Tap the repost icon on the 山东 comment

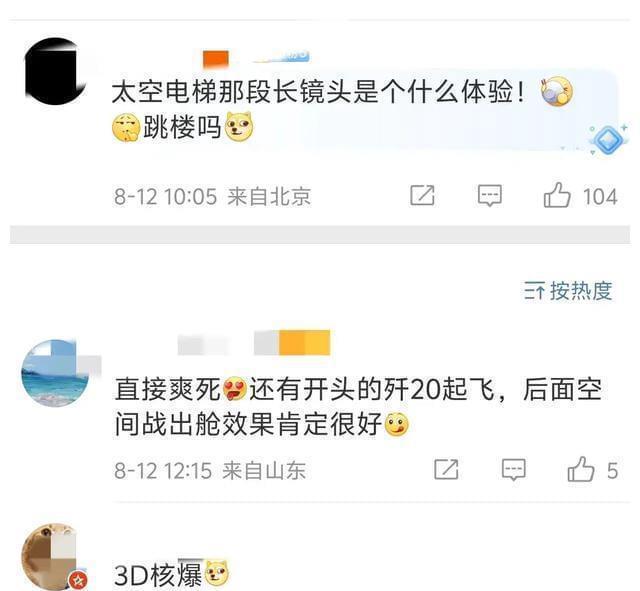click(x=446, y=469)
